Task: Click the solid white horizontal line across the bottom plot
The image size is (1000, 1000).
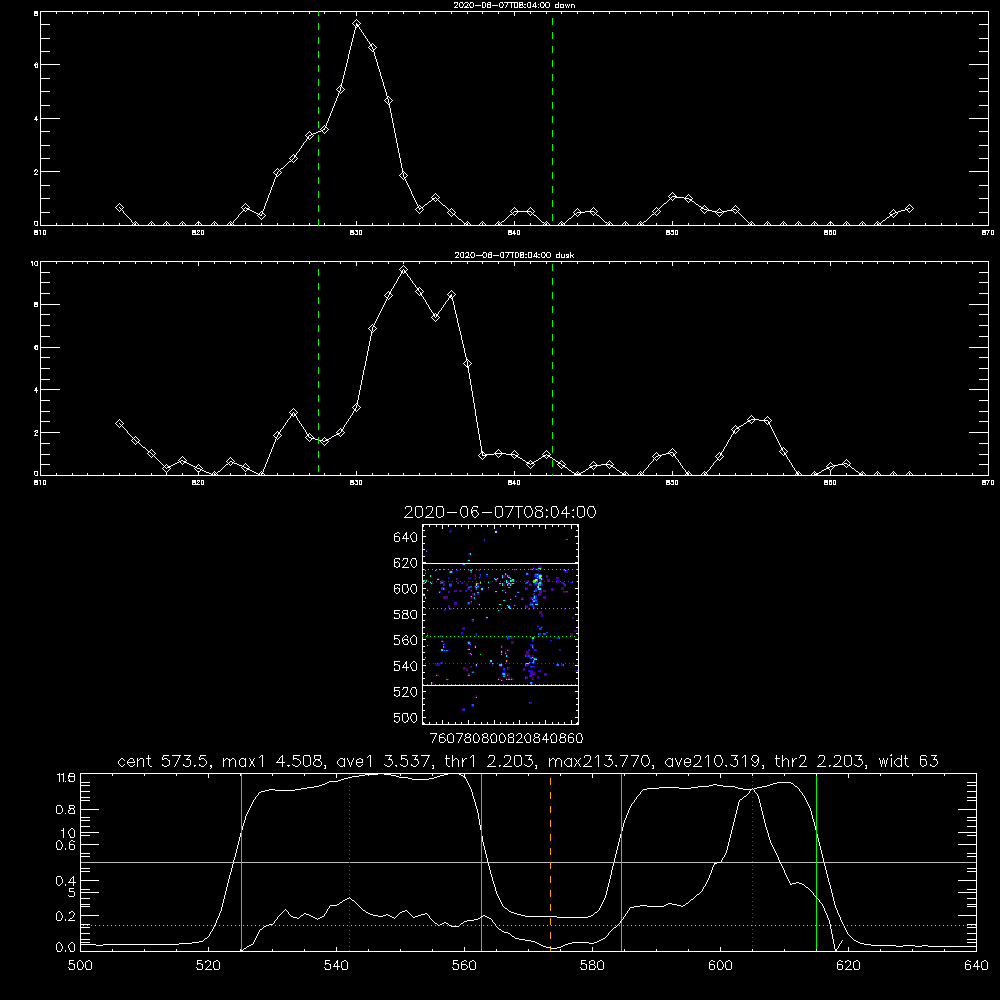Action: click(528, 862)
